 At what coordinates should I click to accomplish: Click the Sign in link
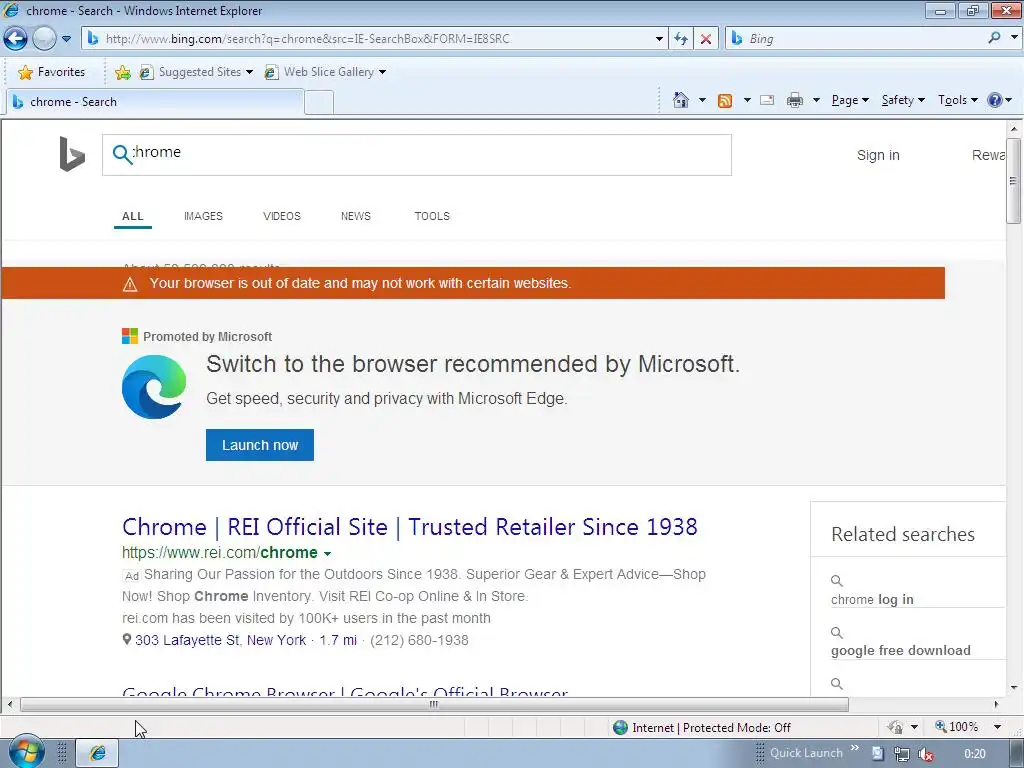click(878, 155)
